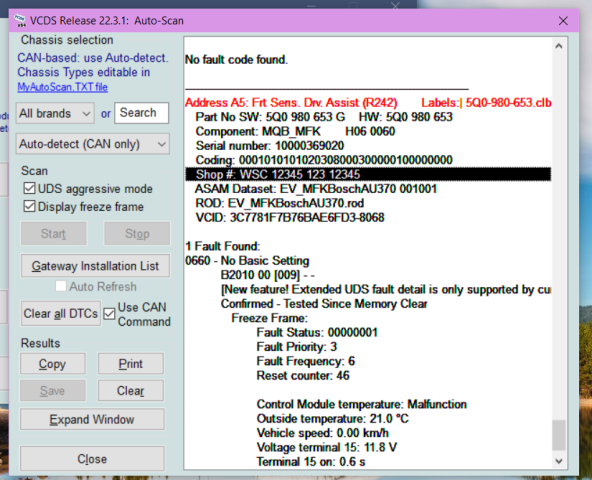
Task: Click 'Reset counter: 46' line
Action: click(x=303, y=375)
